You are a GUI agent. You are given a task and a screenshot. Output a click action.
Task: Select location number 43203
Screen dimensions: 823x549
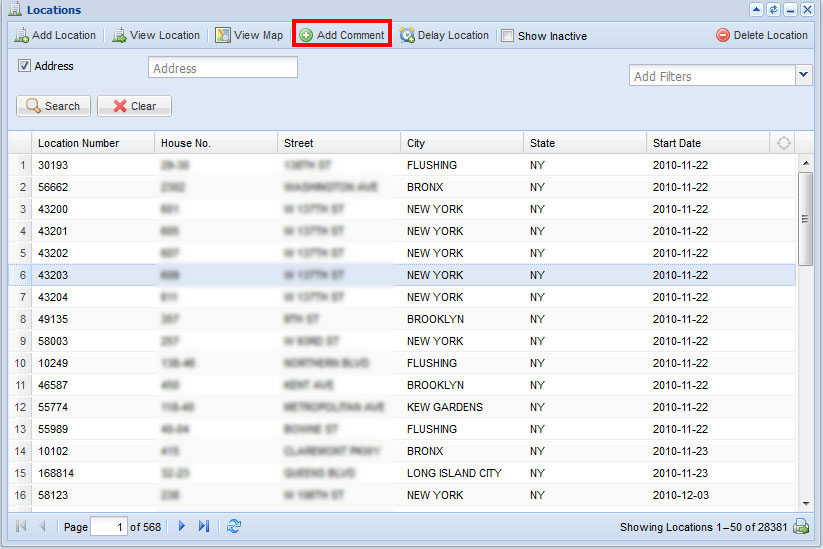53,276
